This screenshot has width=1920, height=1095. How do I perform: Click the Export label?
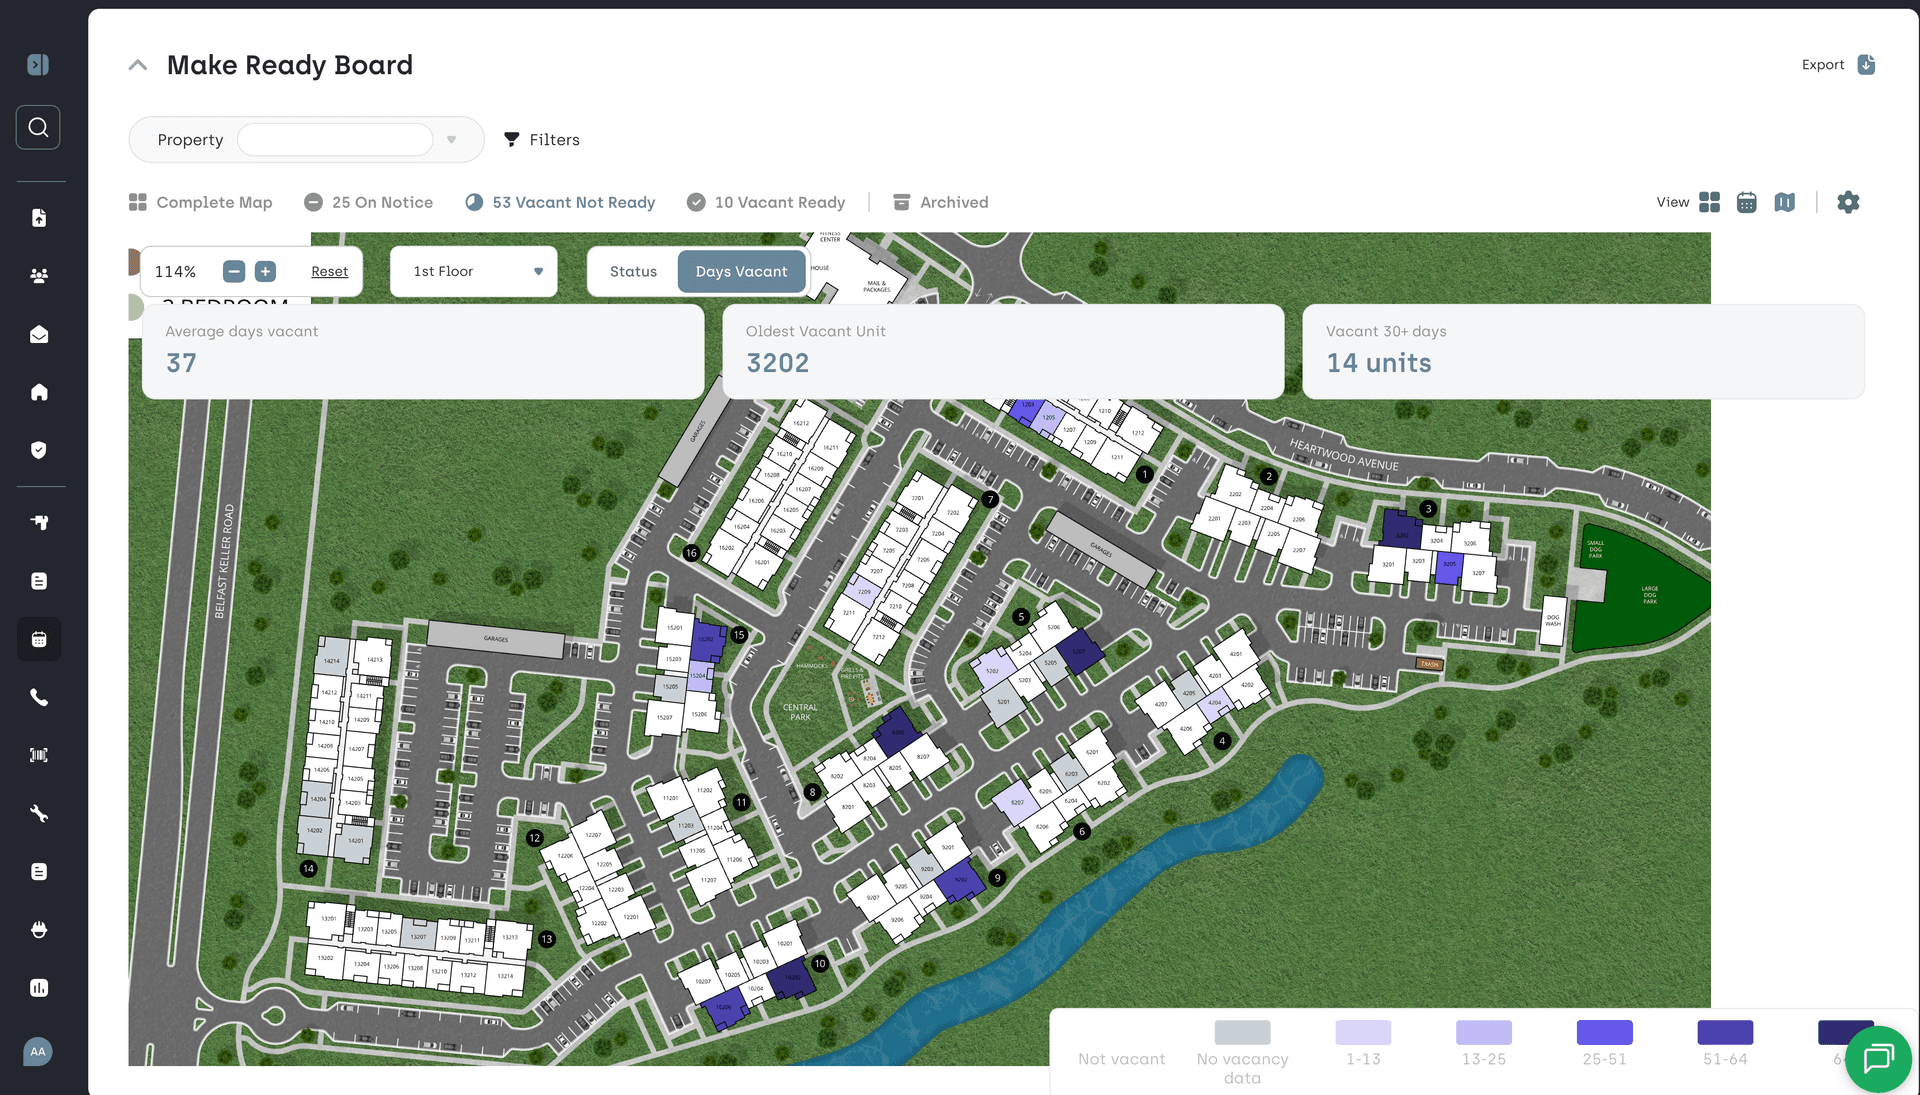[x=1823, y=65]
